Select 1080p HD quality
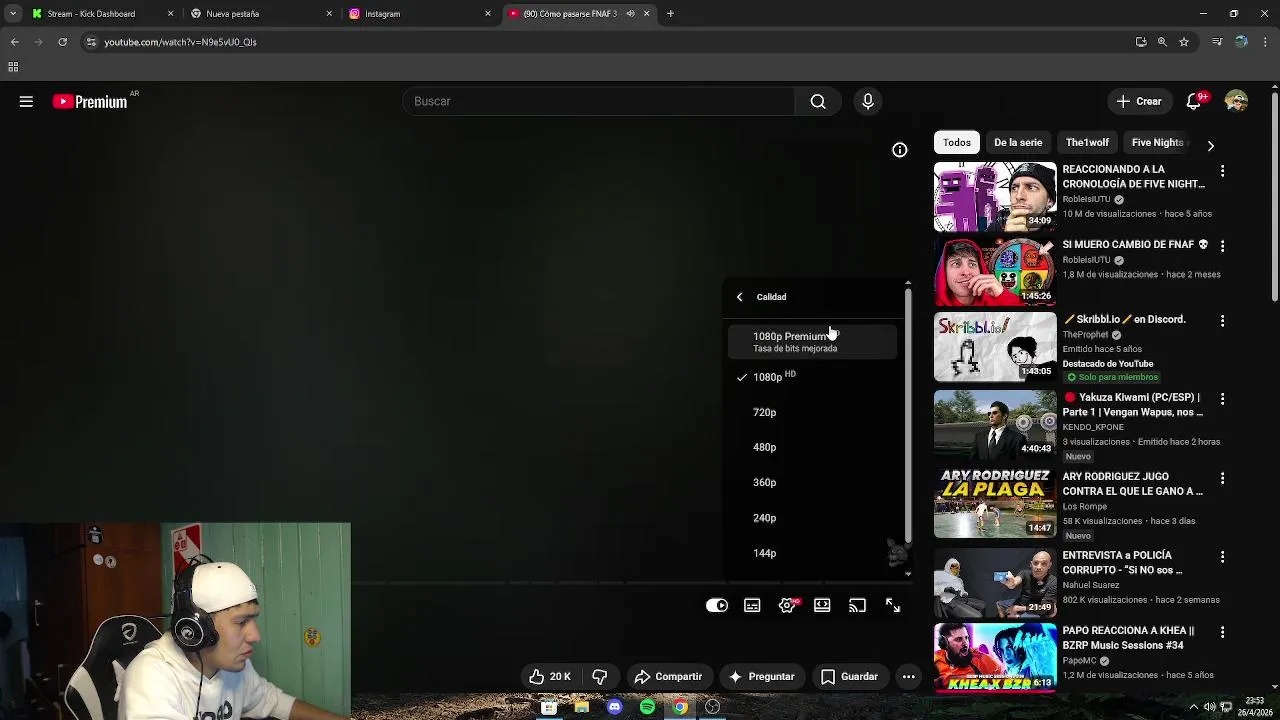The height and width of the screenshot is (720, 1280). pos(811,377)
